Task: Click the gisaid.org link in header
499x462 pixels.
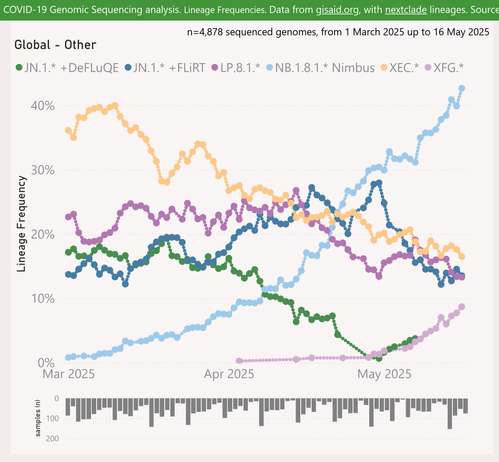Action: (337, 10)
